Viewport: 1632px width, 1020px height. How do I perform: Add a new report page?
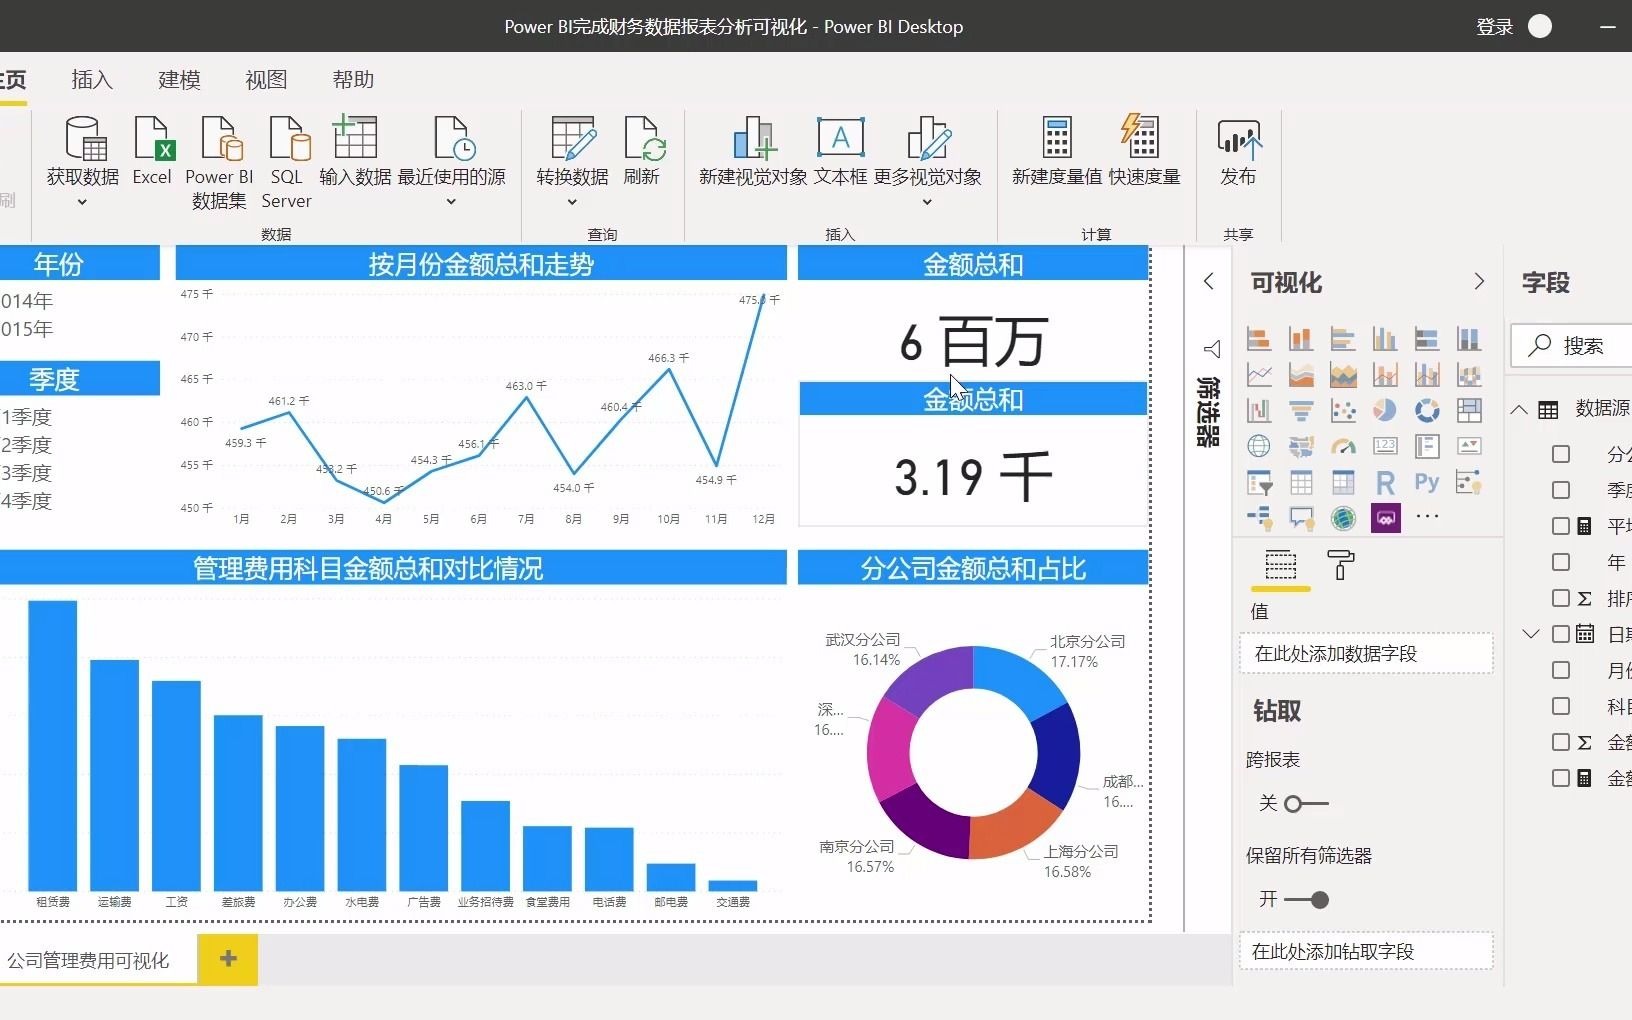[228, 959]
